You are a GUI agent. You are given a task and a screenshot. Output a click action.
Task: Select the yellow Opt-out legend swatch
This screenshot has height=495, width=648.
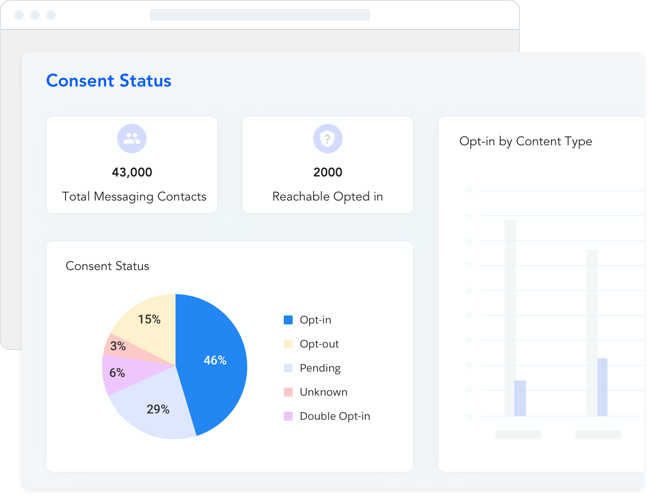(x=288, y=344)
